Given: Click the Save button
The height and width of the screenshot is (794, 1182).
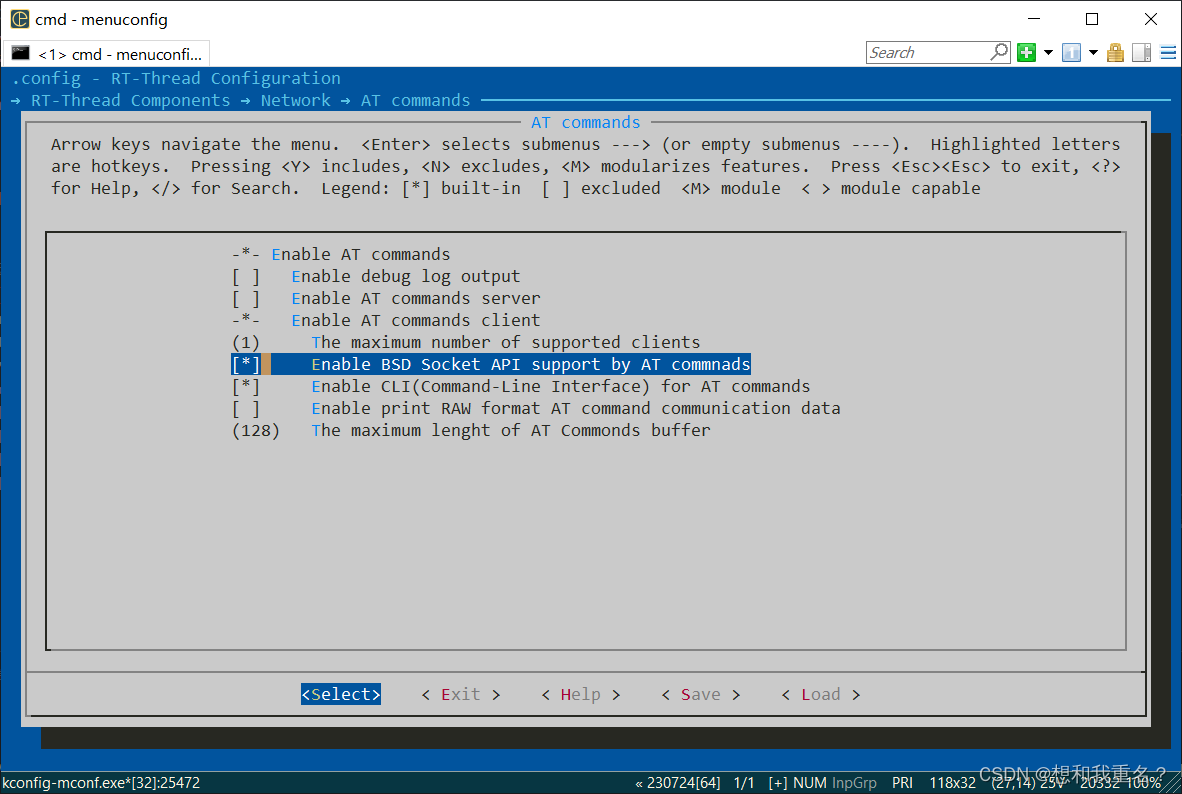Looking at the screenshot, I should (x=700, y=694).
